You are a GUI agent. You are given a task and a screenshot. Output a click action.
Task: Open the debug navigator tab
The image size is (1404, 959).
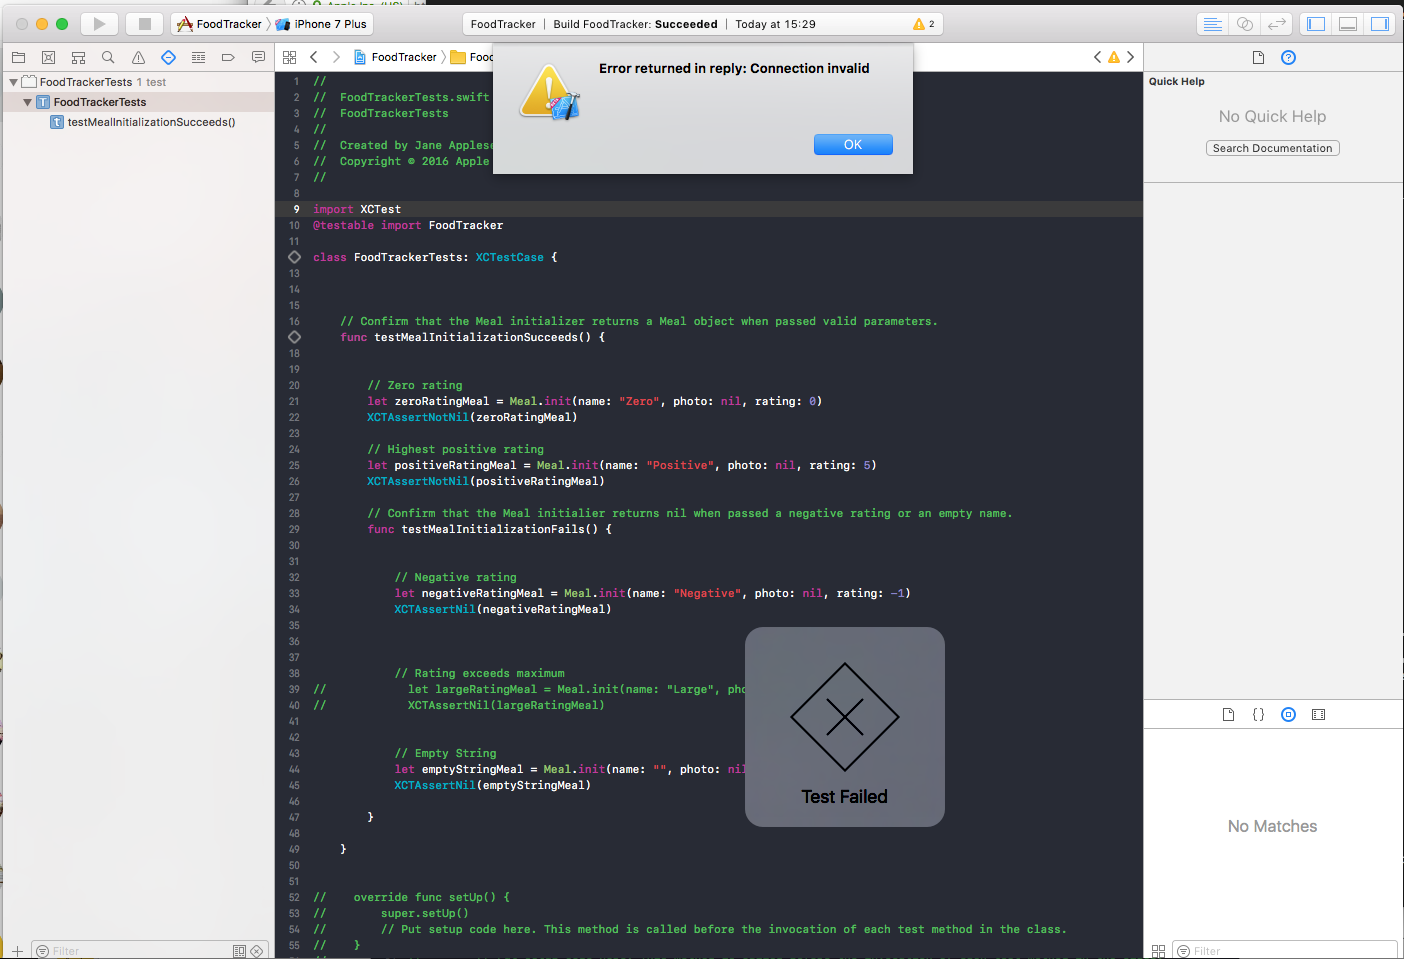point(198,57)
